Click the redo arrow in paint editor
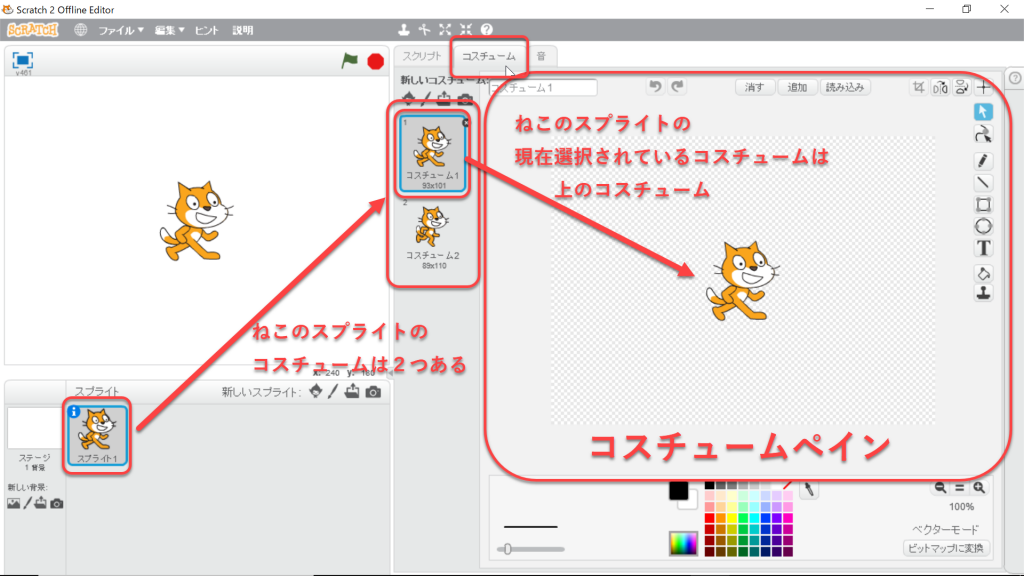The height and width of the screenshot is (576, 1024). [x=677, y=86]
